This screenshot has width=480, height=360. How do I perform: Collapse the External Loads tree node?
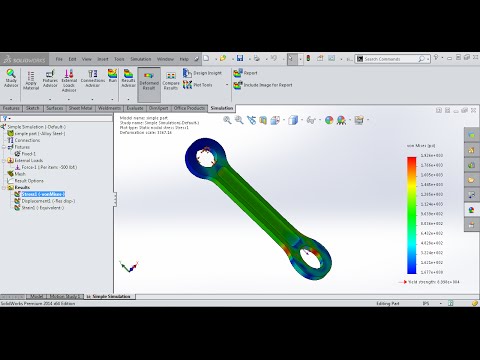click(4, 160)
